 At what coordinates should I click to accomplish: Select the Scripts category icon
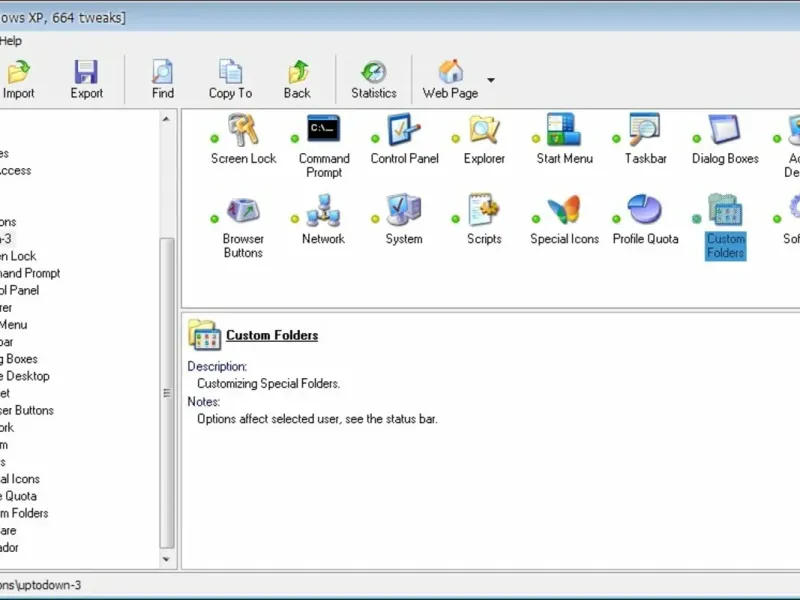(x=484, y=210)
